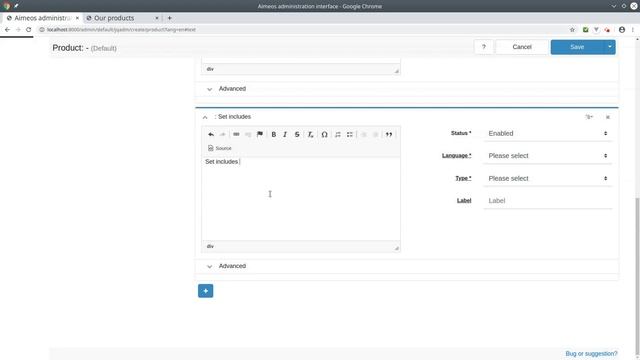Image resolution: width=640 pixels, height=360 pixels.
Task: Cancel product editing
Action: coord(522,47)
